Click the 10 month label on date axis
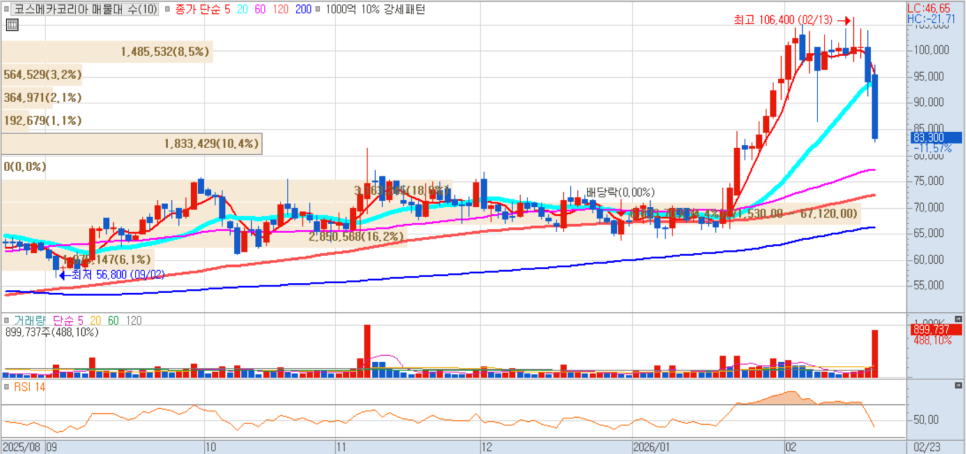Viewport: 966px width, 454px height. click(211, 447)
